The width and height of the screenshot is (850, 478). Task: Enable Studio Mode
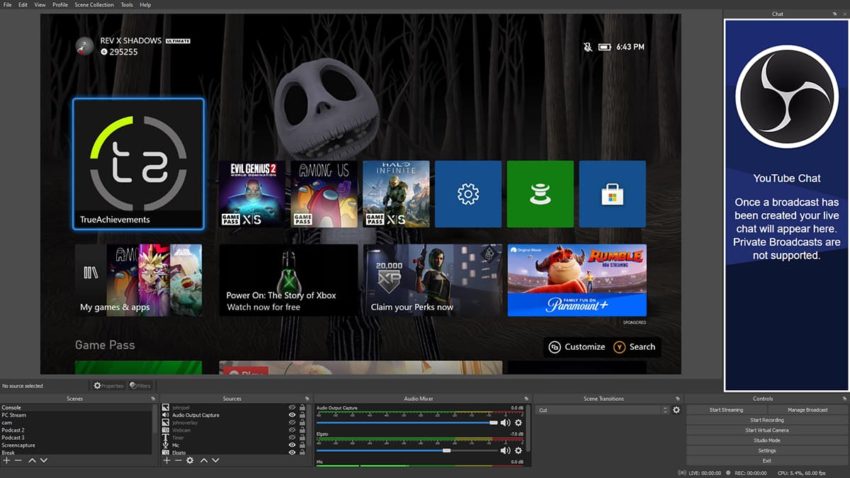(767, 441)
